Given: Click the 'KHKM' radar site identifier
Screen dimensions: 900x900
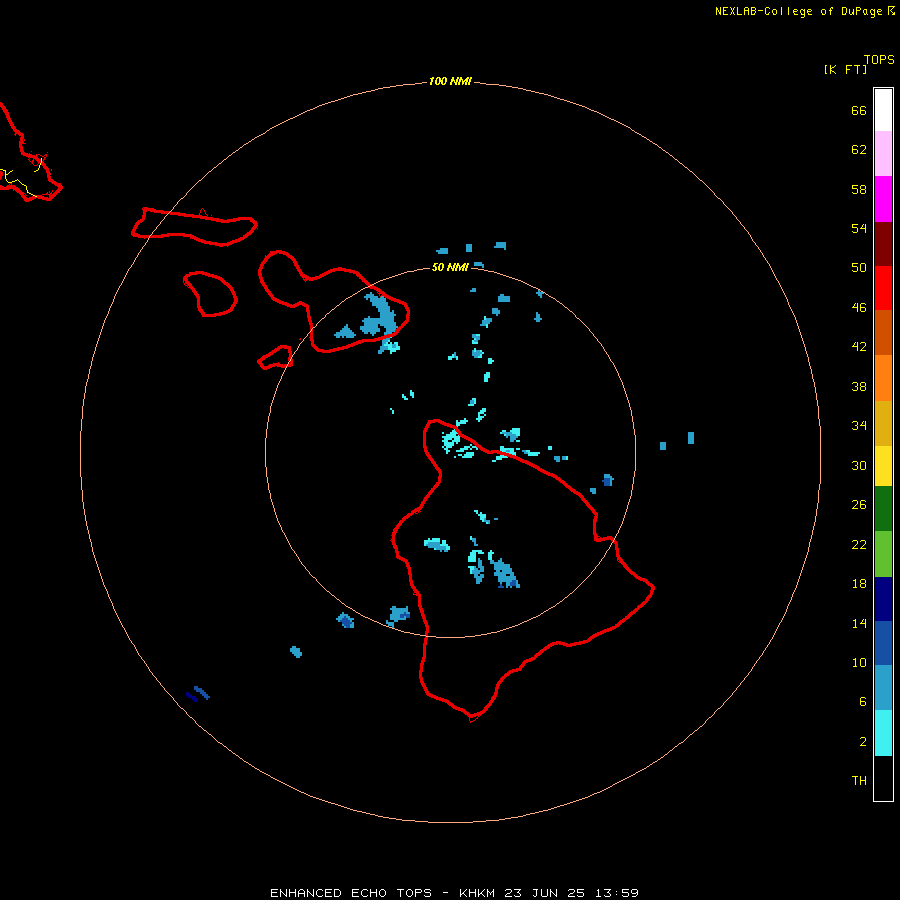Looking at the screenshot, I should pyautogui.click(x=477, y=893).
